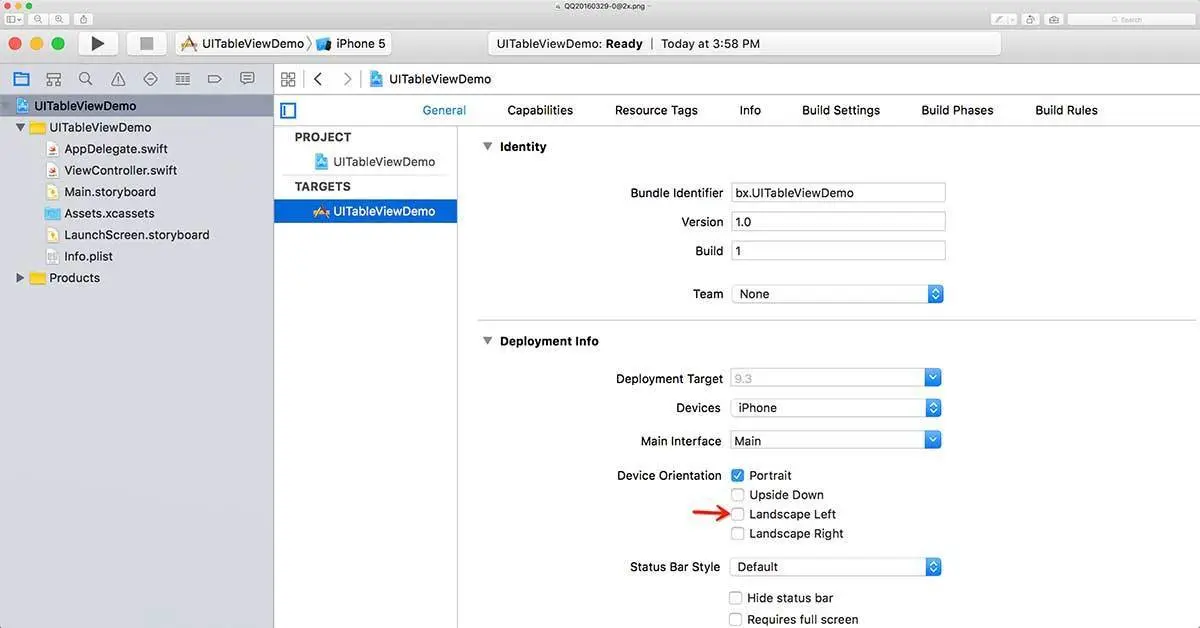Open the Devices popup menu
Screen dimensions: 1200x628
pos(837,408)
